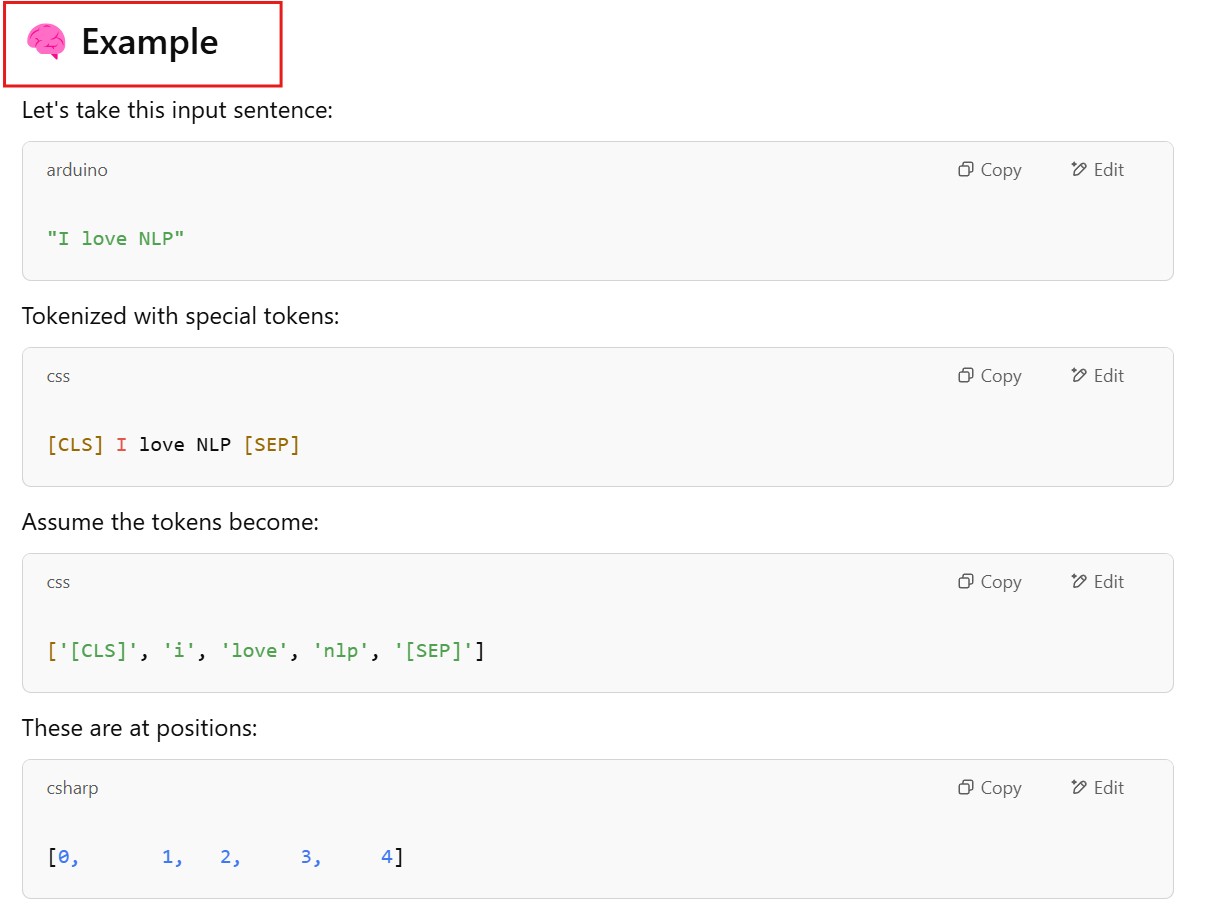Click "These are at positions:" text
1223x912 pixels.
point(140,728)
